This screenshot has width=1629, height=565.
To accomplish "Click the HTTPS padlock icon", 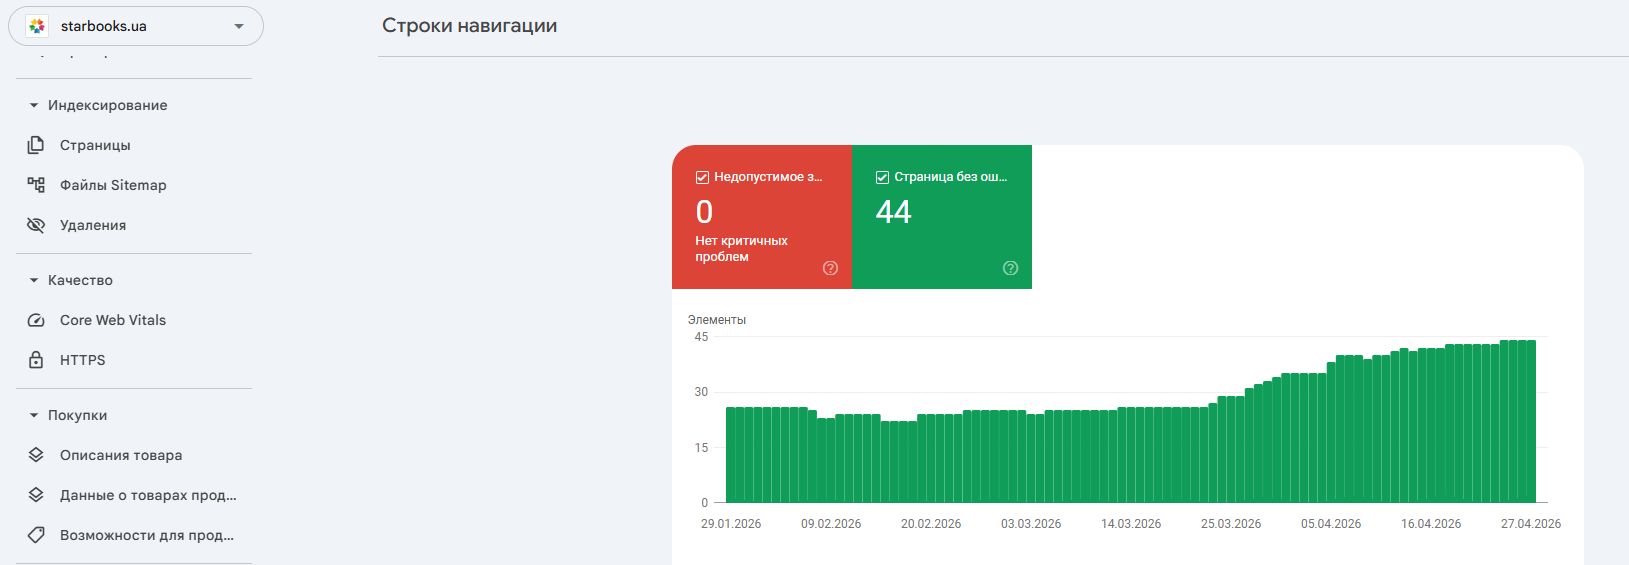I will click(x=36, y=360).
